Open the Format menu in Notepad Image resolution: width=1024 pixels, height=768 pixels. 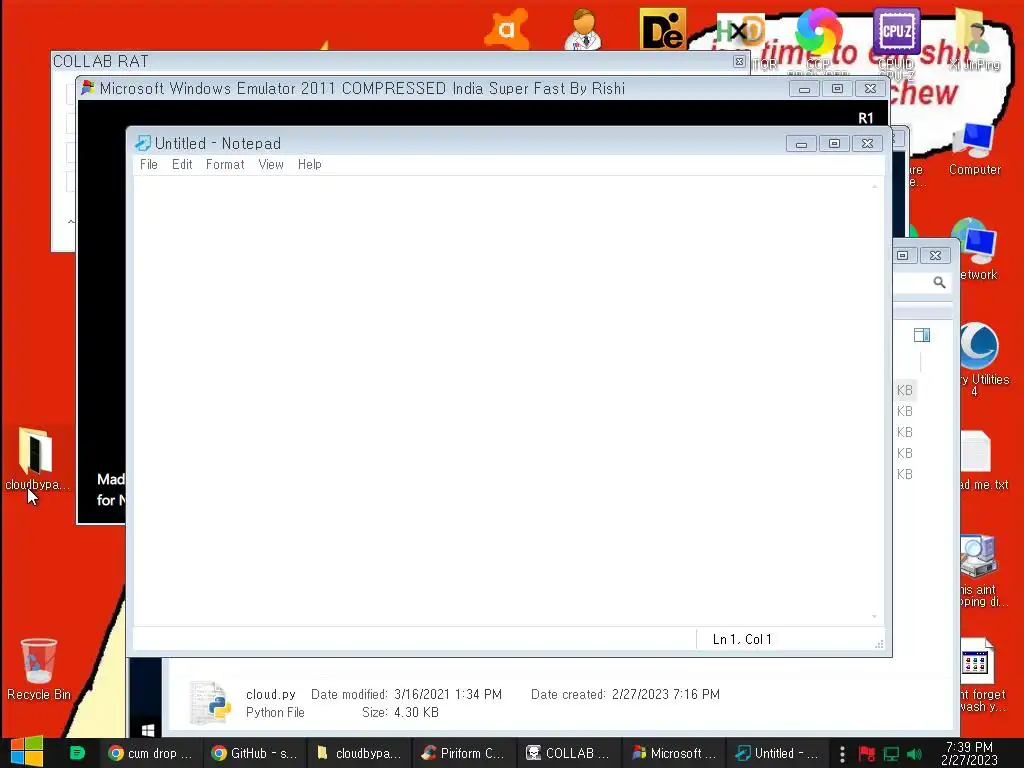[225, 165]
